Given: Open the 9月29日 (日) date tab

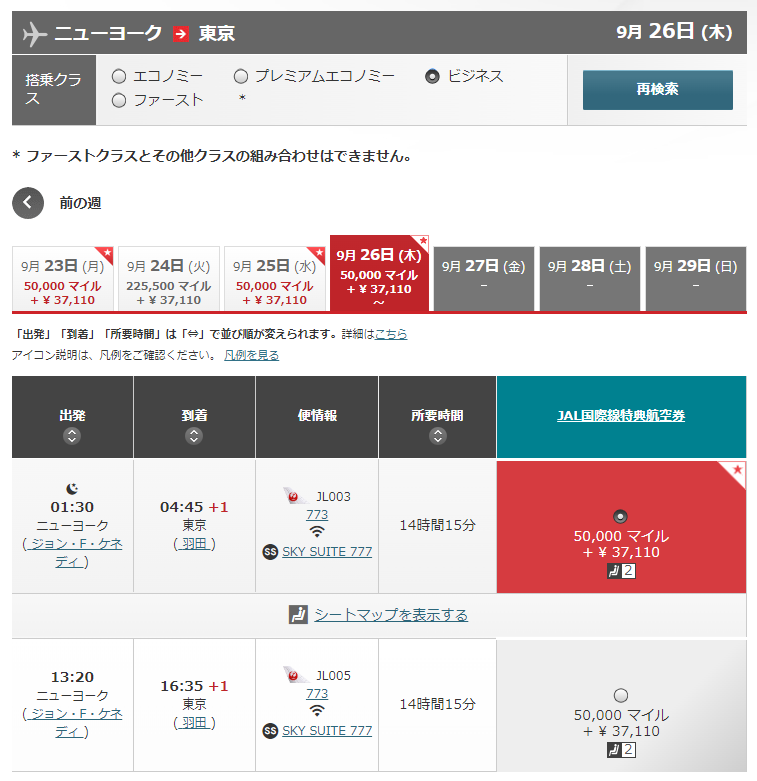Looking at the screenshot, I should pos(696,279).
